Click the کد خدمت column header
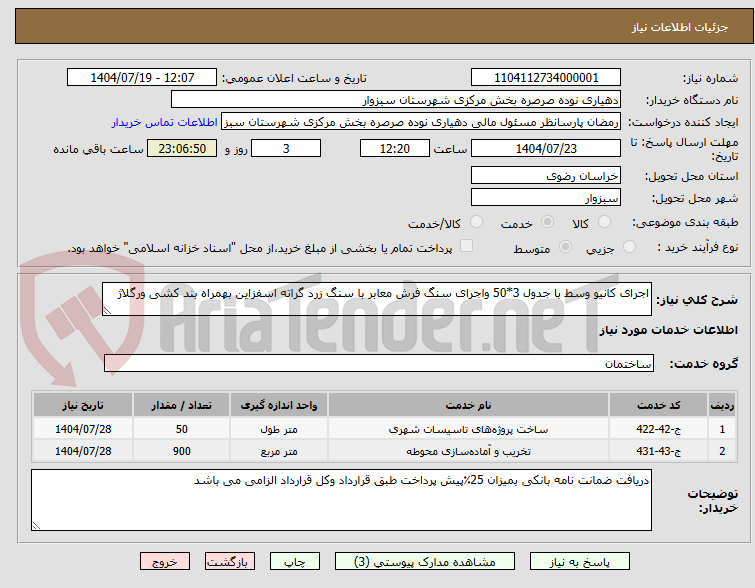The height and width of the screenshot is (588, 755). coord(658,405)
